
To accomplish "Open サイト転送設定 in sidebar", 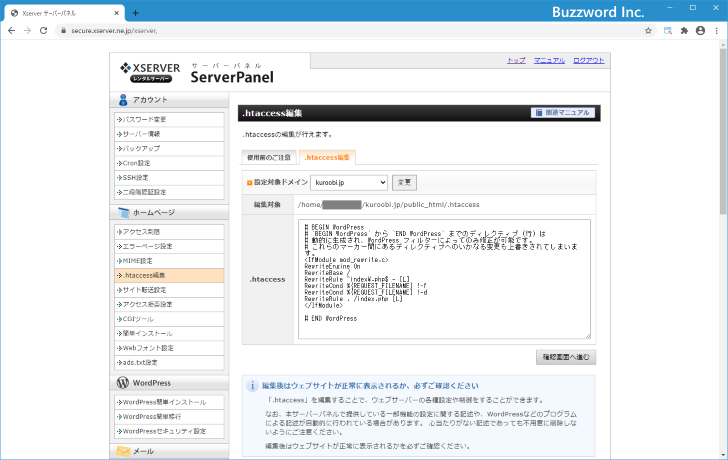I will tap(169, 290).
